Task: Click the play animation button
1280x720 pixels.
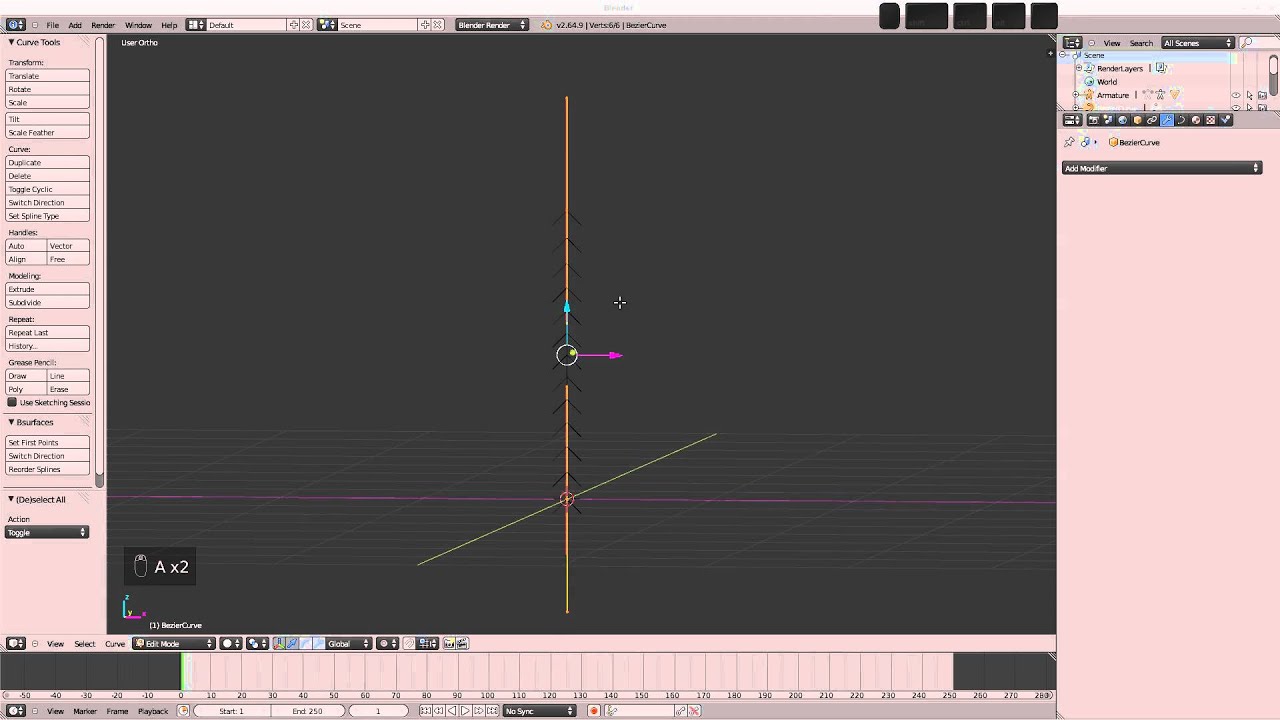Action: pyautogui.click(x=465, y=711)
